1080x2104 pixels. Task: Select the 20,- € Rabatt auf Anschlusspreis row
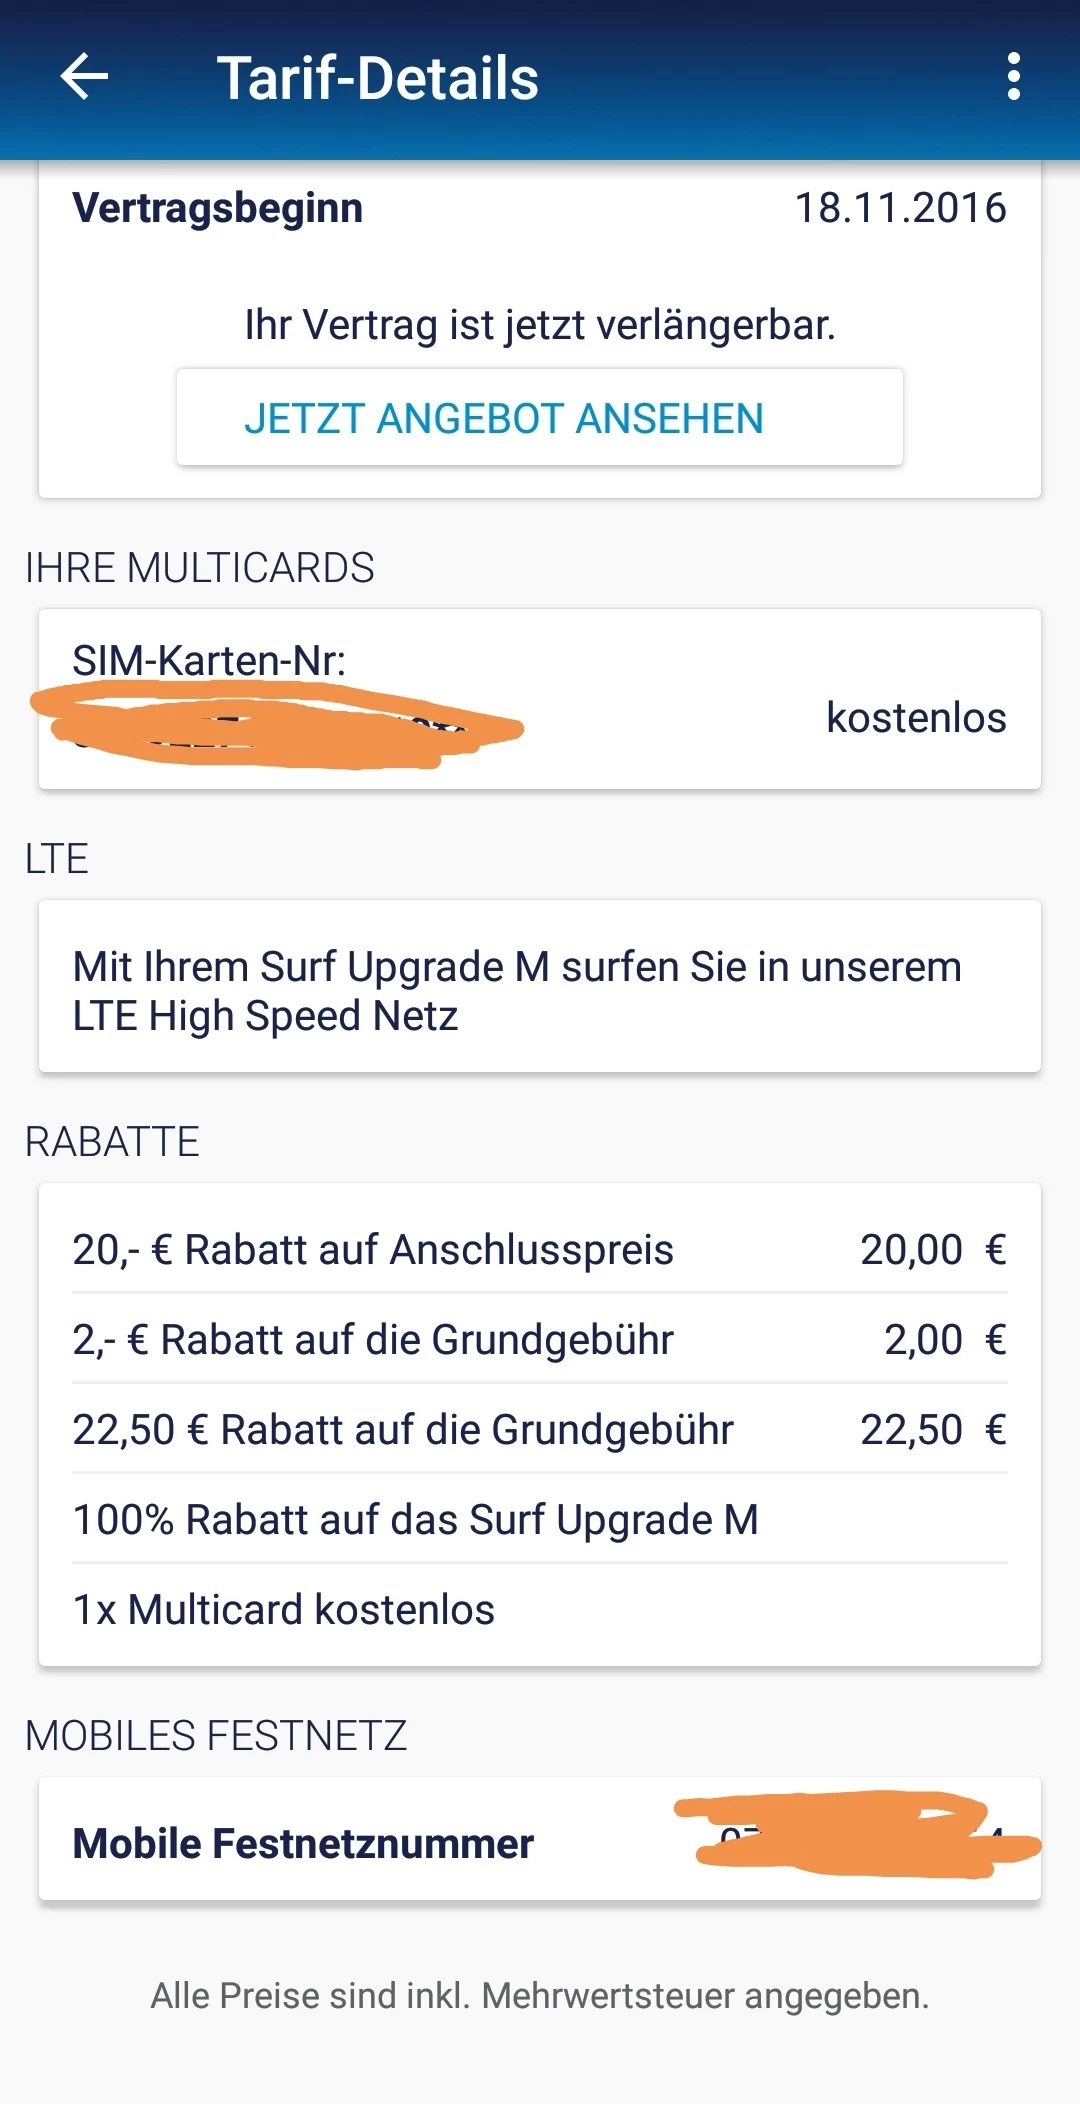(539, 1250)
